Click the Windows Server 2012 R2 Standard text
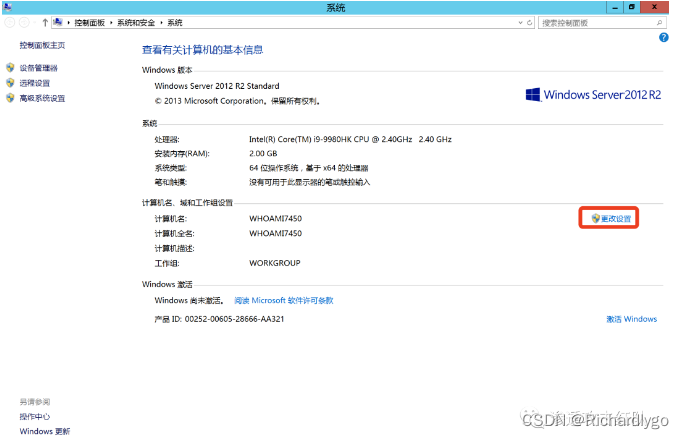Screen dimensions: 684x439 (217, 86)
